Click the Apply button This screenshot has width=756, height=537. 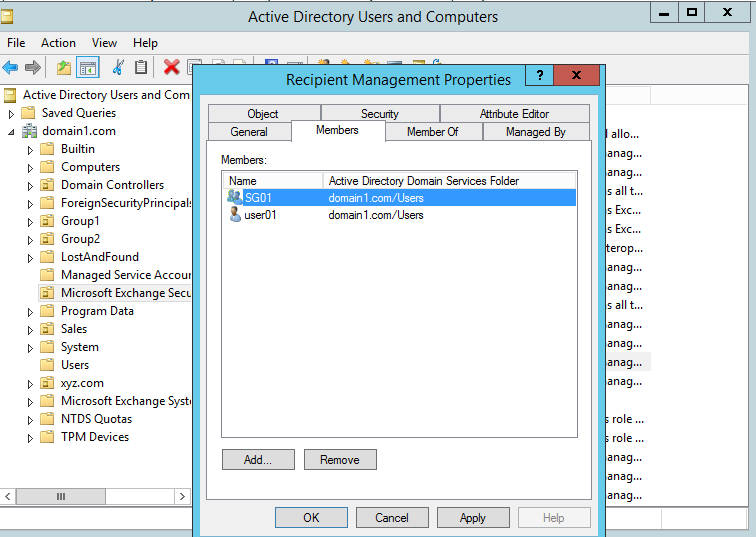coord(473,517)
